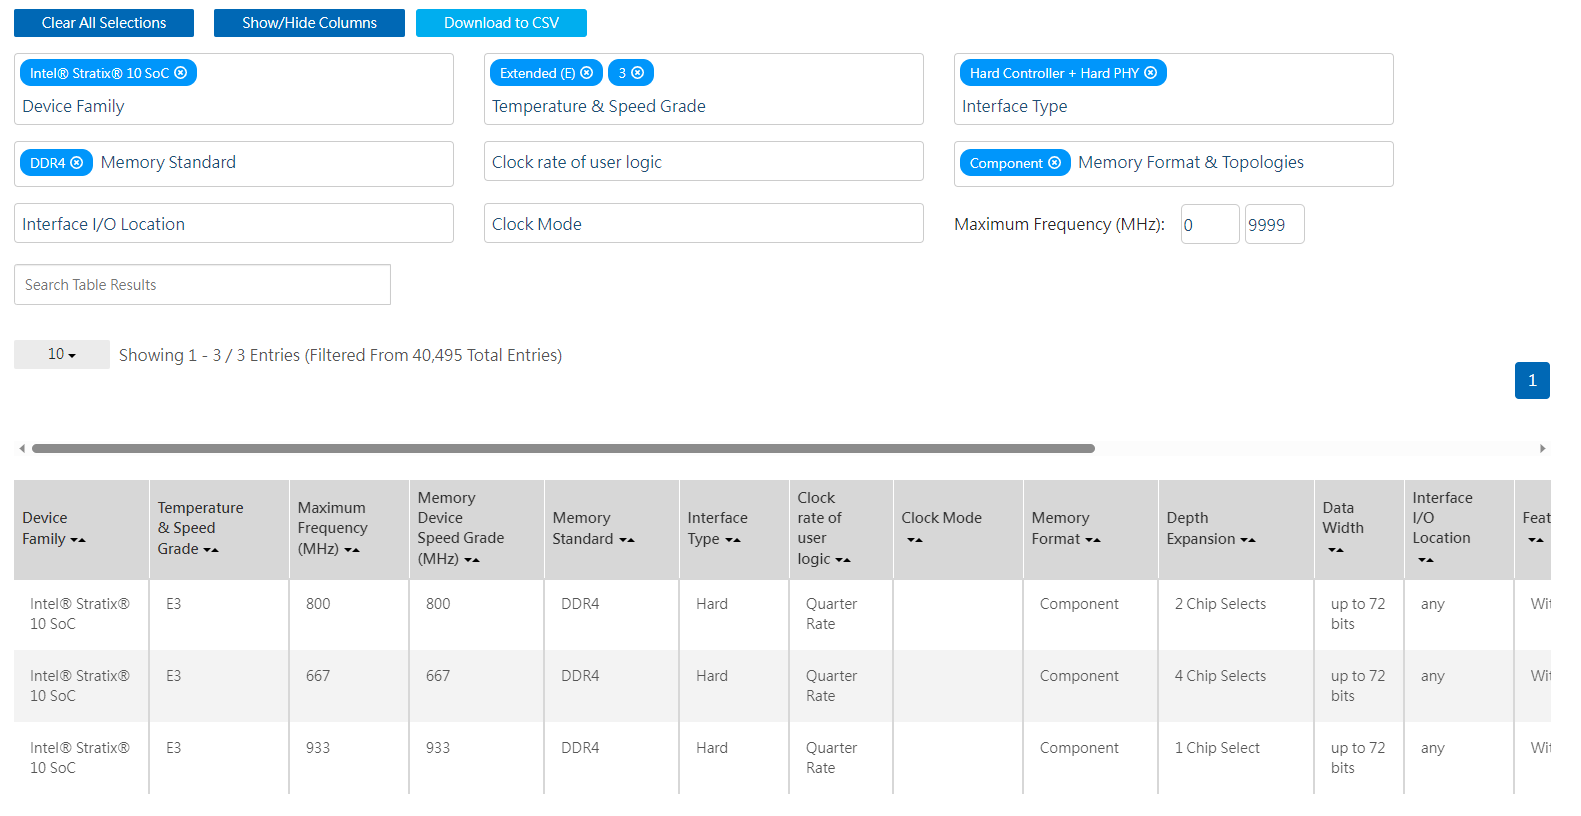Click the Search Table Results field

pos(202,285)
